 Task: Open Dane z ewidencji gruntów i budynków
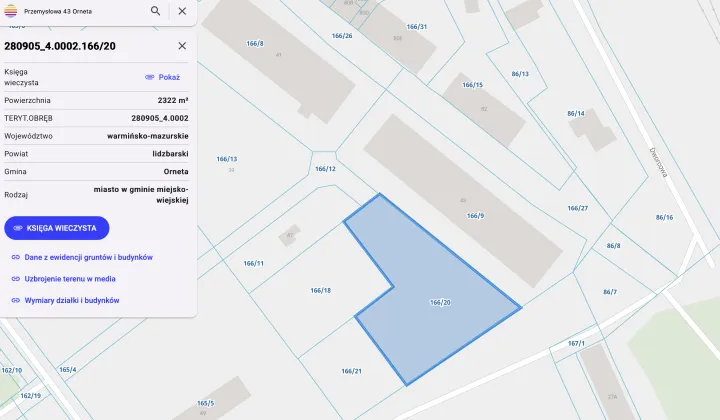(89, 258)
